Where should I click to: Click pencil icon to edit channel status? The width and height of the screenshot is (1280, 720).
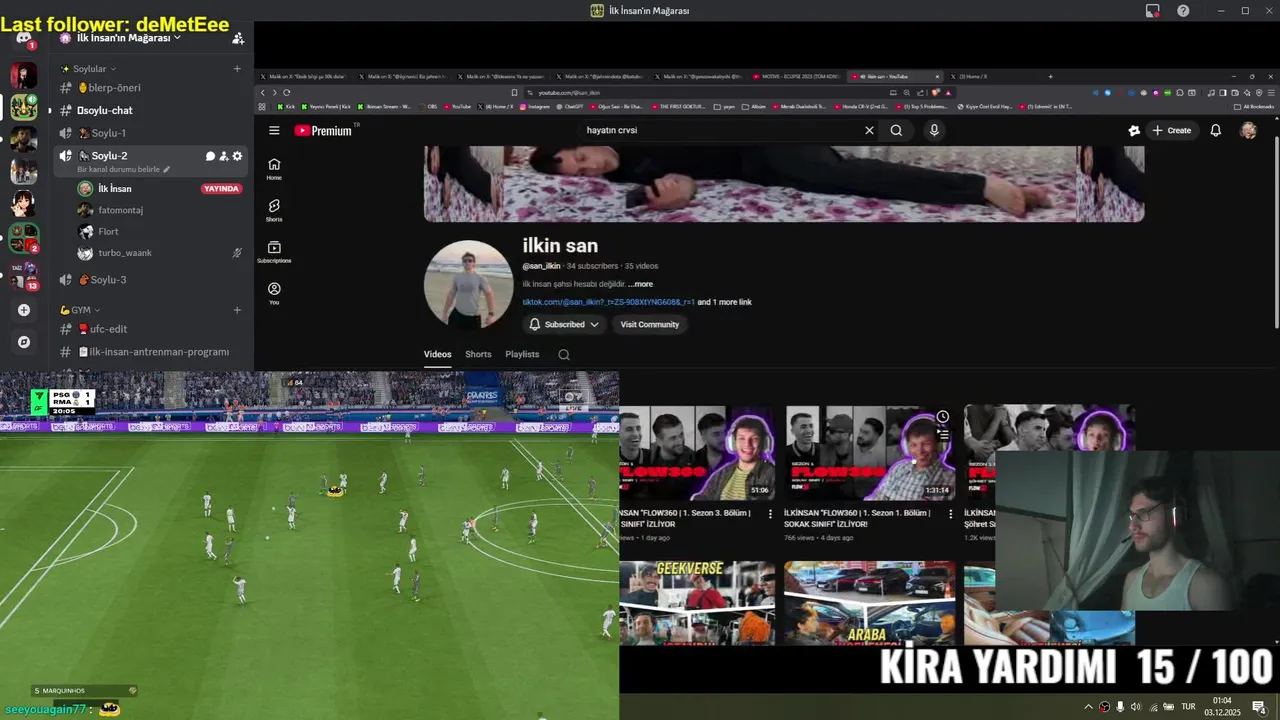click(x=167, y=170)
